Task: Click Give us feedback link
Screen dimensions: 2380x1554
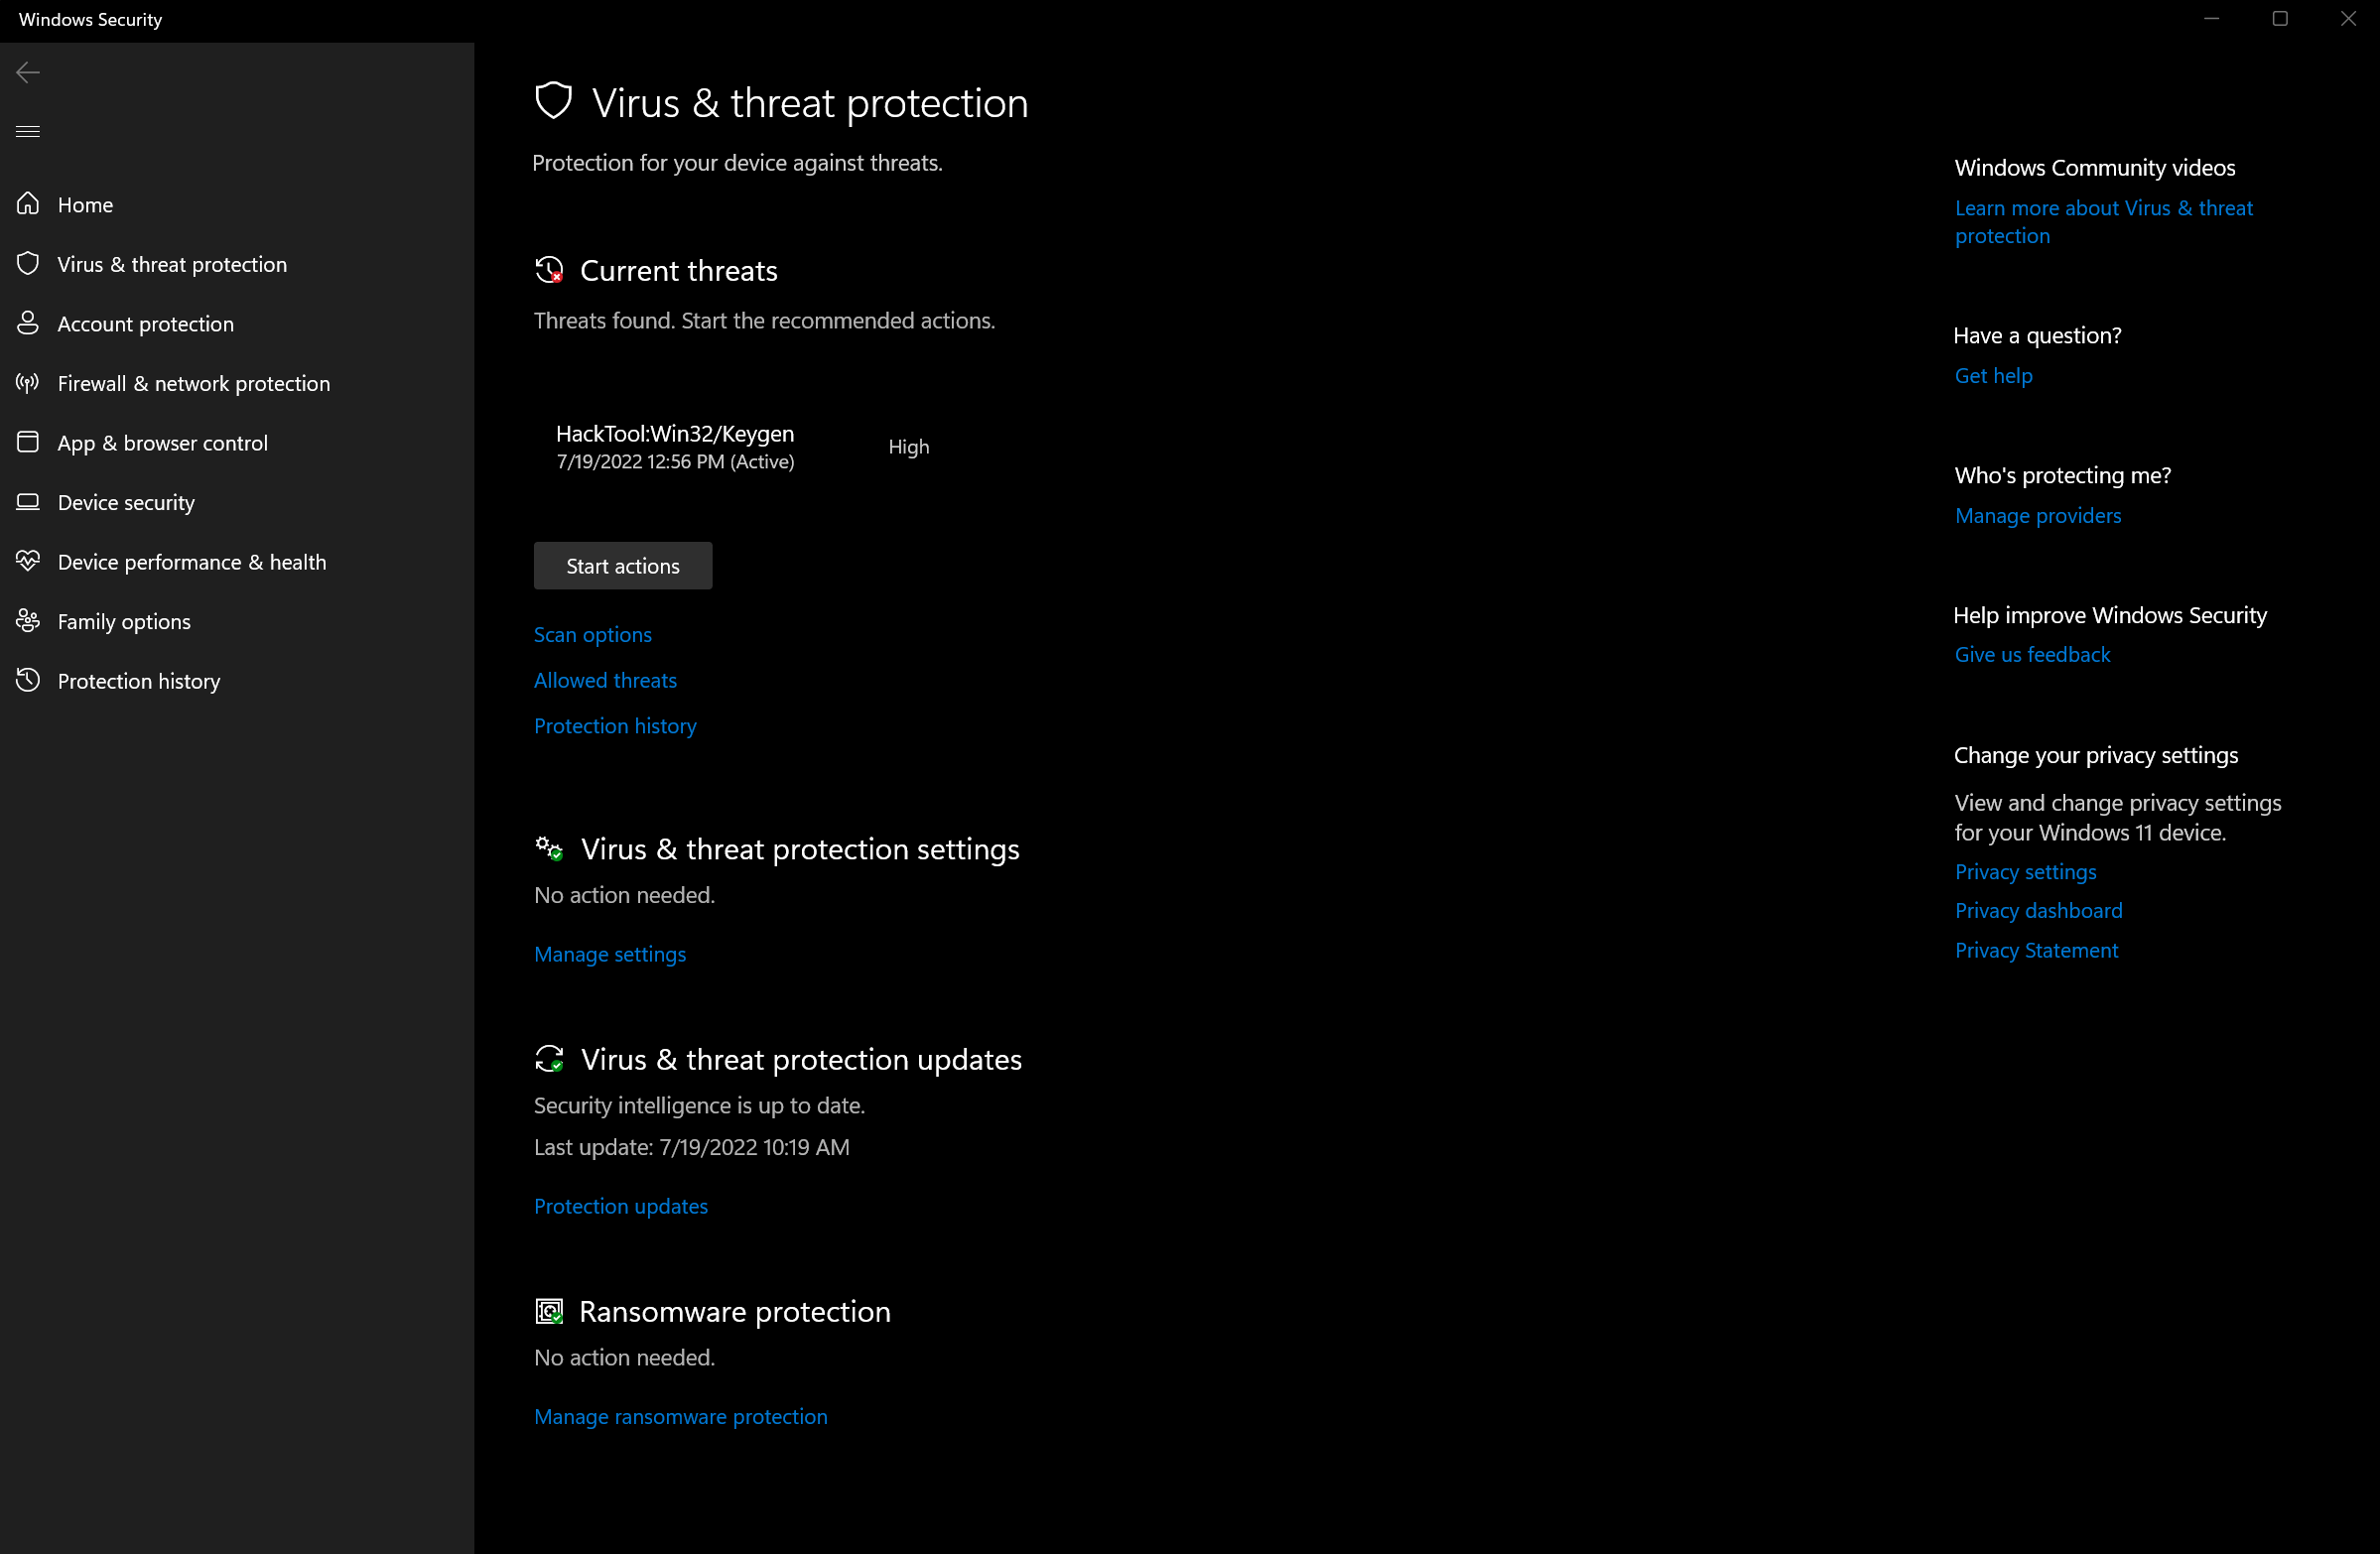Action: pyautogui.click(x=2032, y=654)
